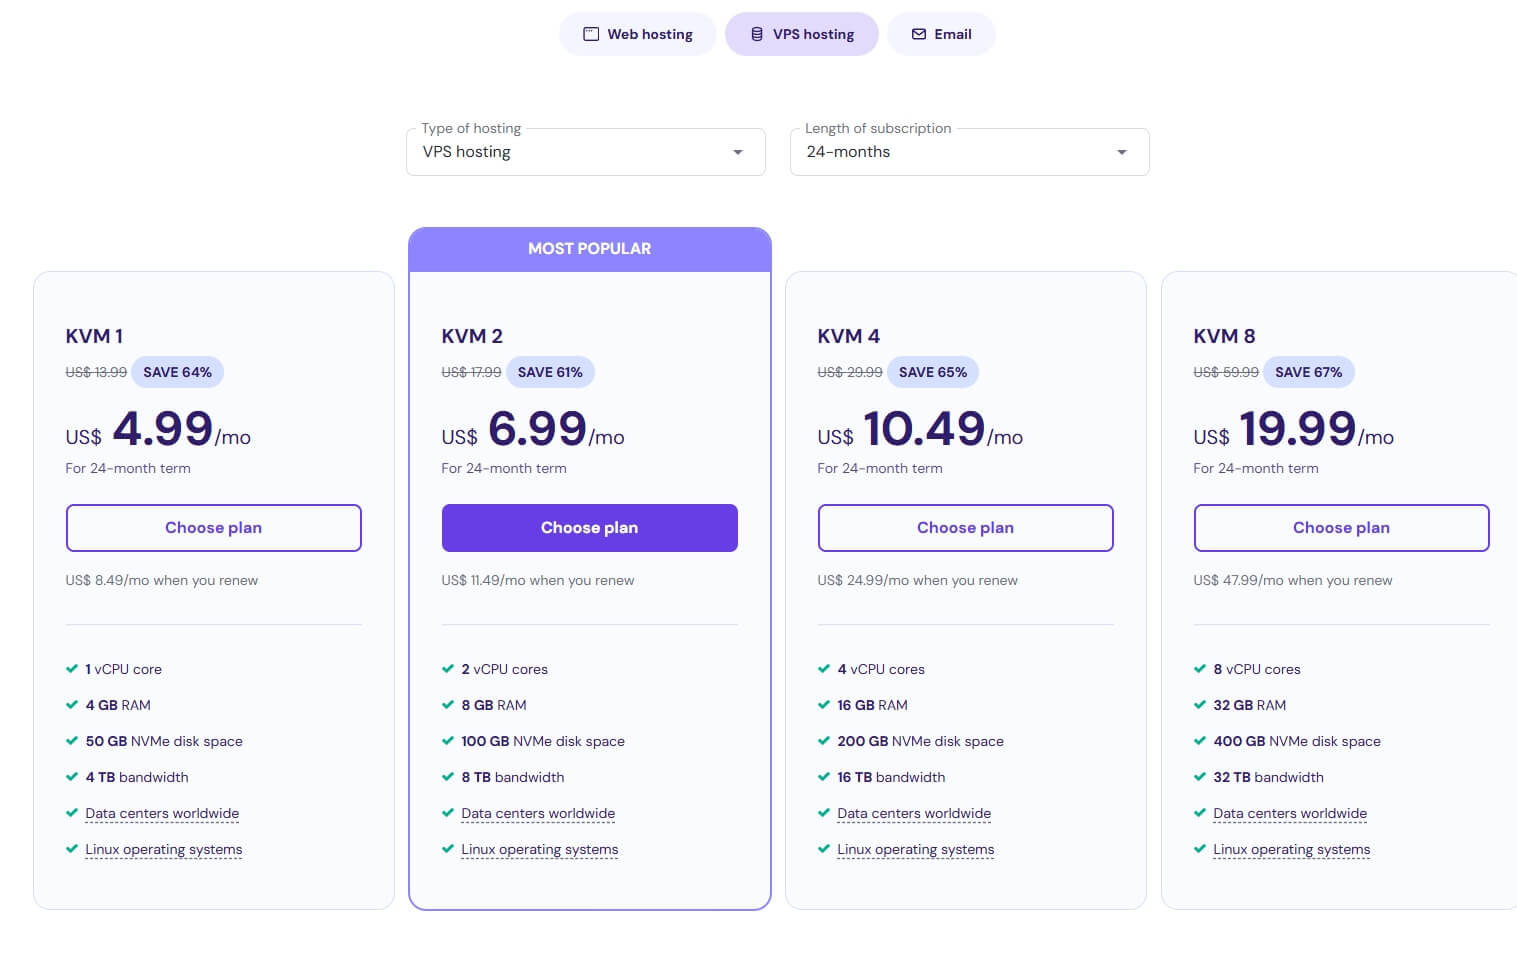Switch to the Email tab

pos(941,34)
